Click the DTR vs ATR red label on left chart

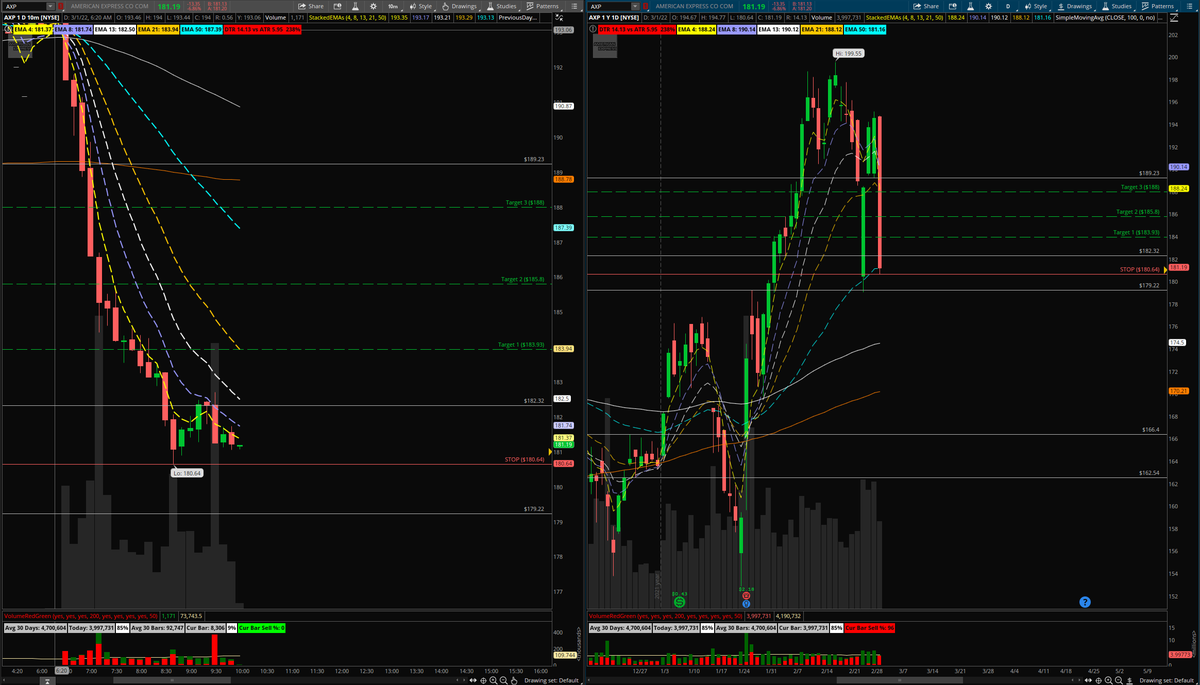coord(261,30)
